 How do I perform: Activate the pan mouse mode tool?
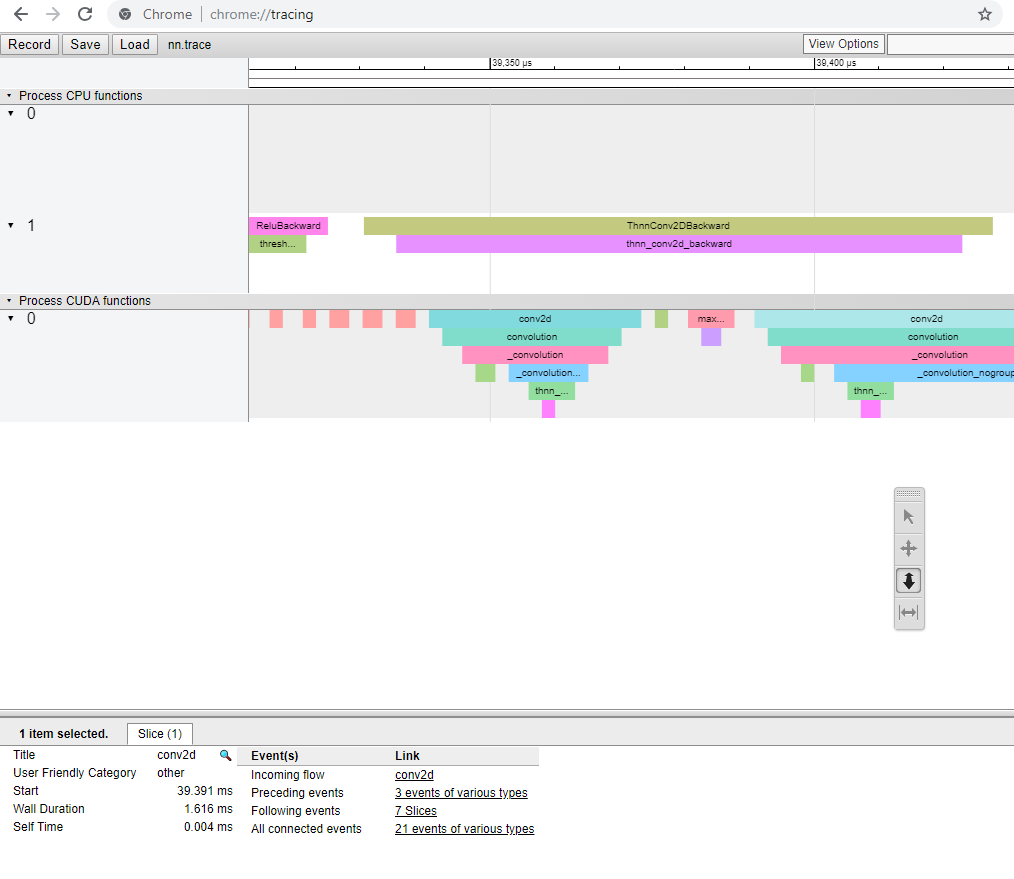coord(909,548)
